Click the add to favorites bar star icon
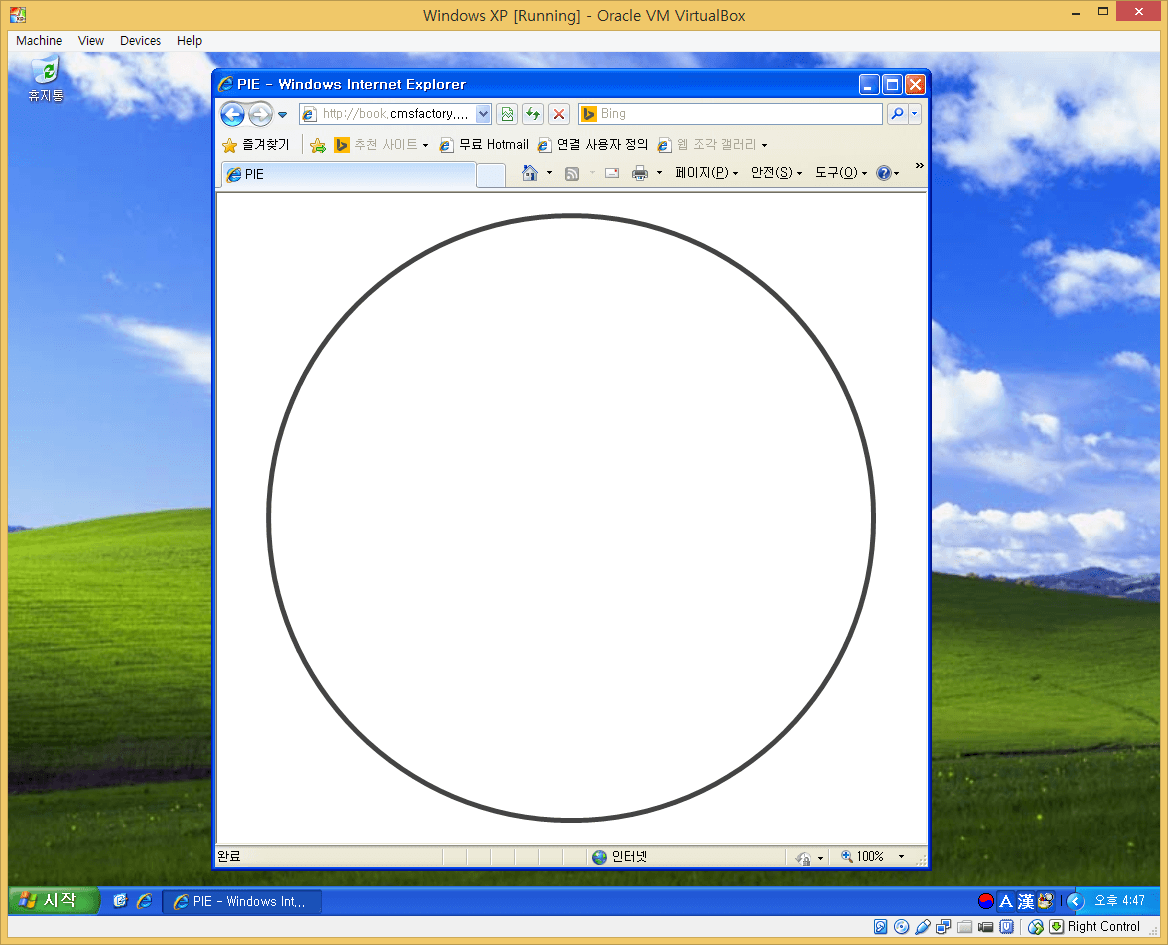This screenshot has width=1168, height=945. (x=318, y=145)
